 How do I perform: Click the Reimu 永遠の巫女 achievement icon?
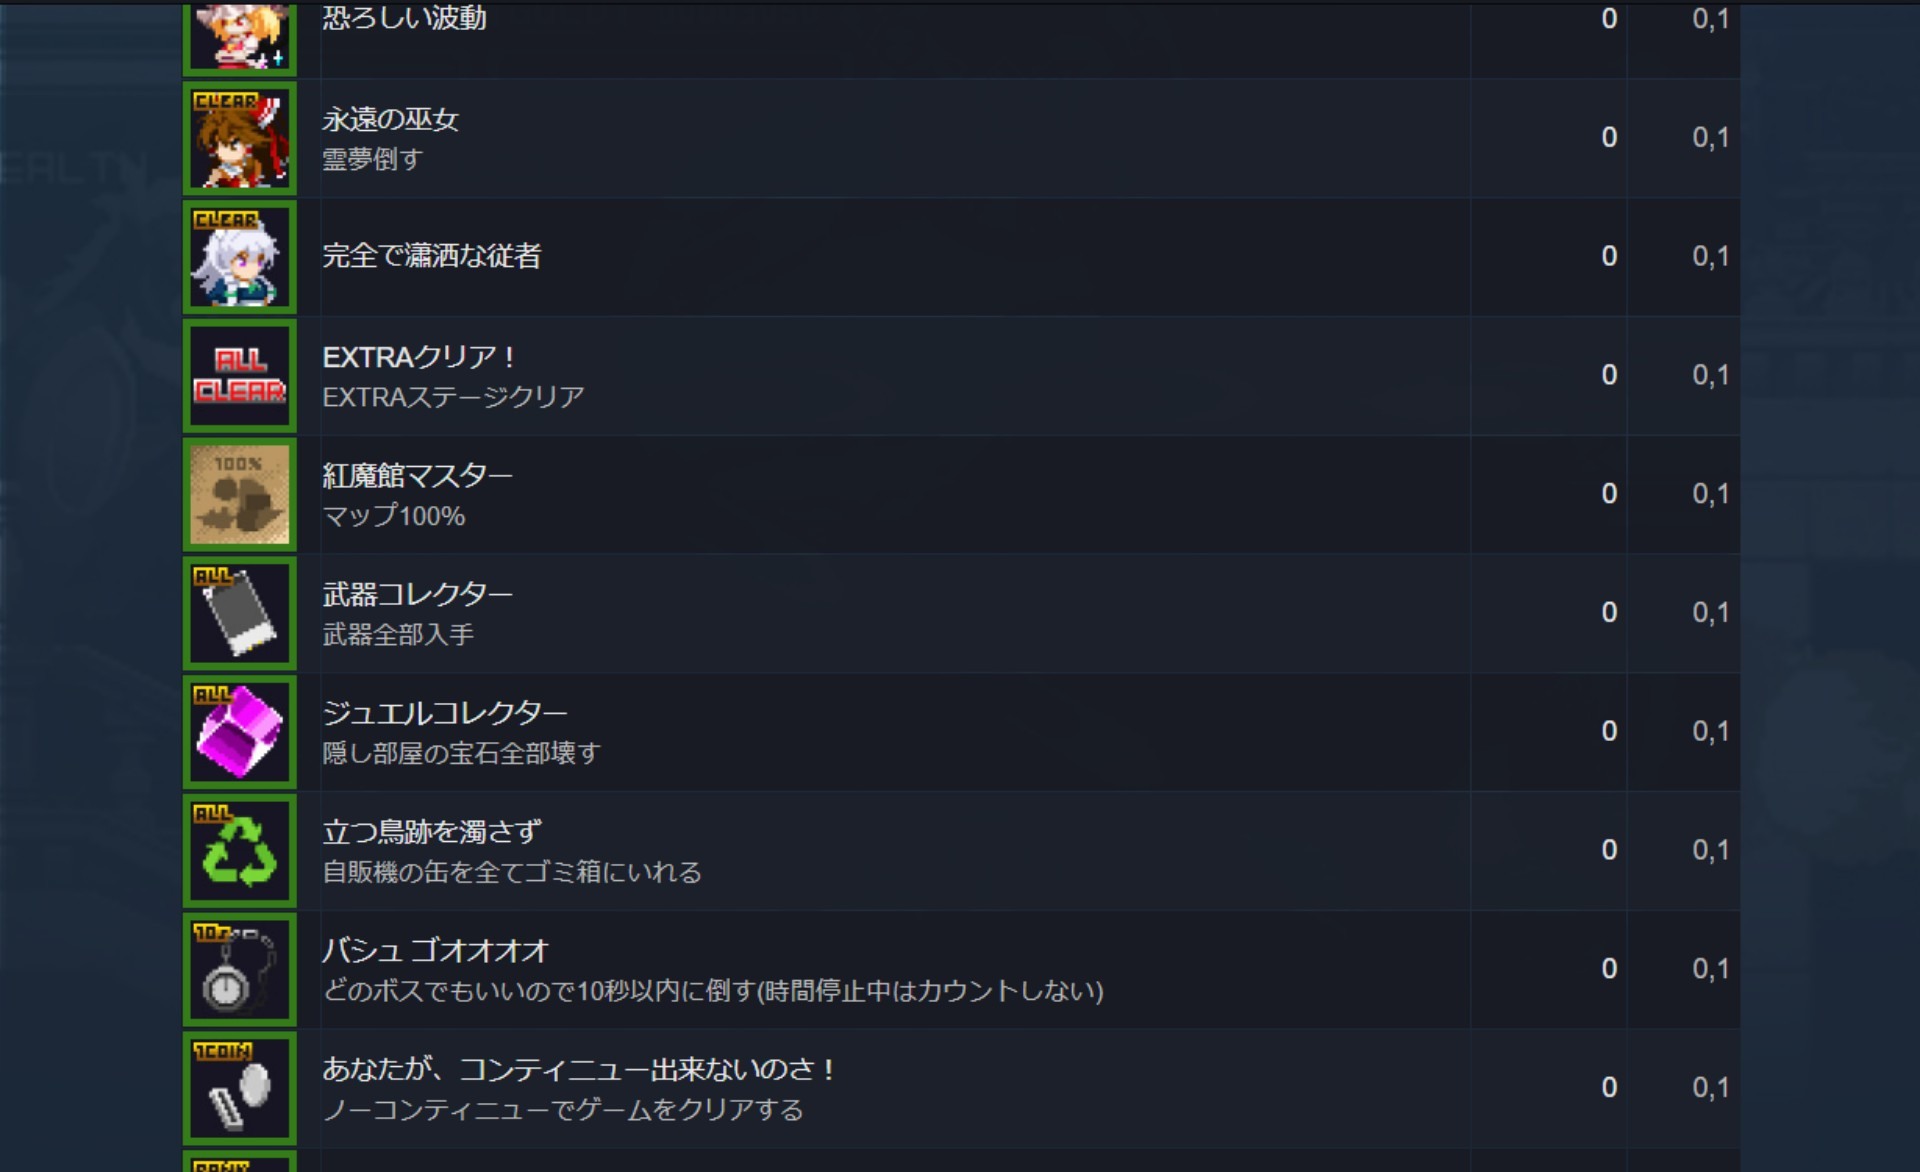pyautogui.click(x=240, y=138)
